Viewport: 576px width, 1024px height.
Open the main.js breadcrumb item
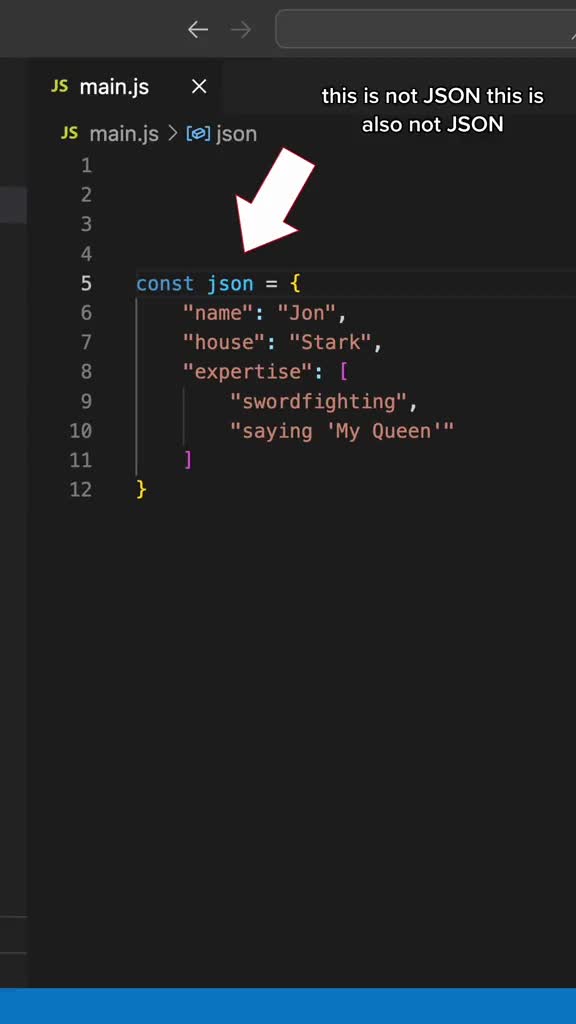coord(123,134)
